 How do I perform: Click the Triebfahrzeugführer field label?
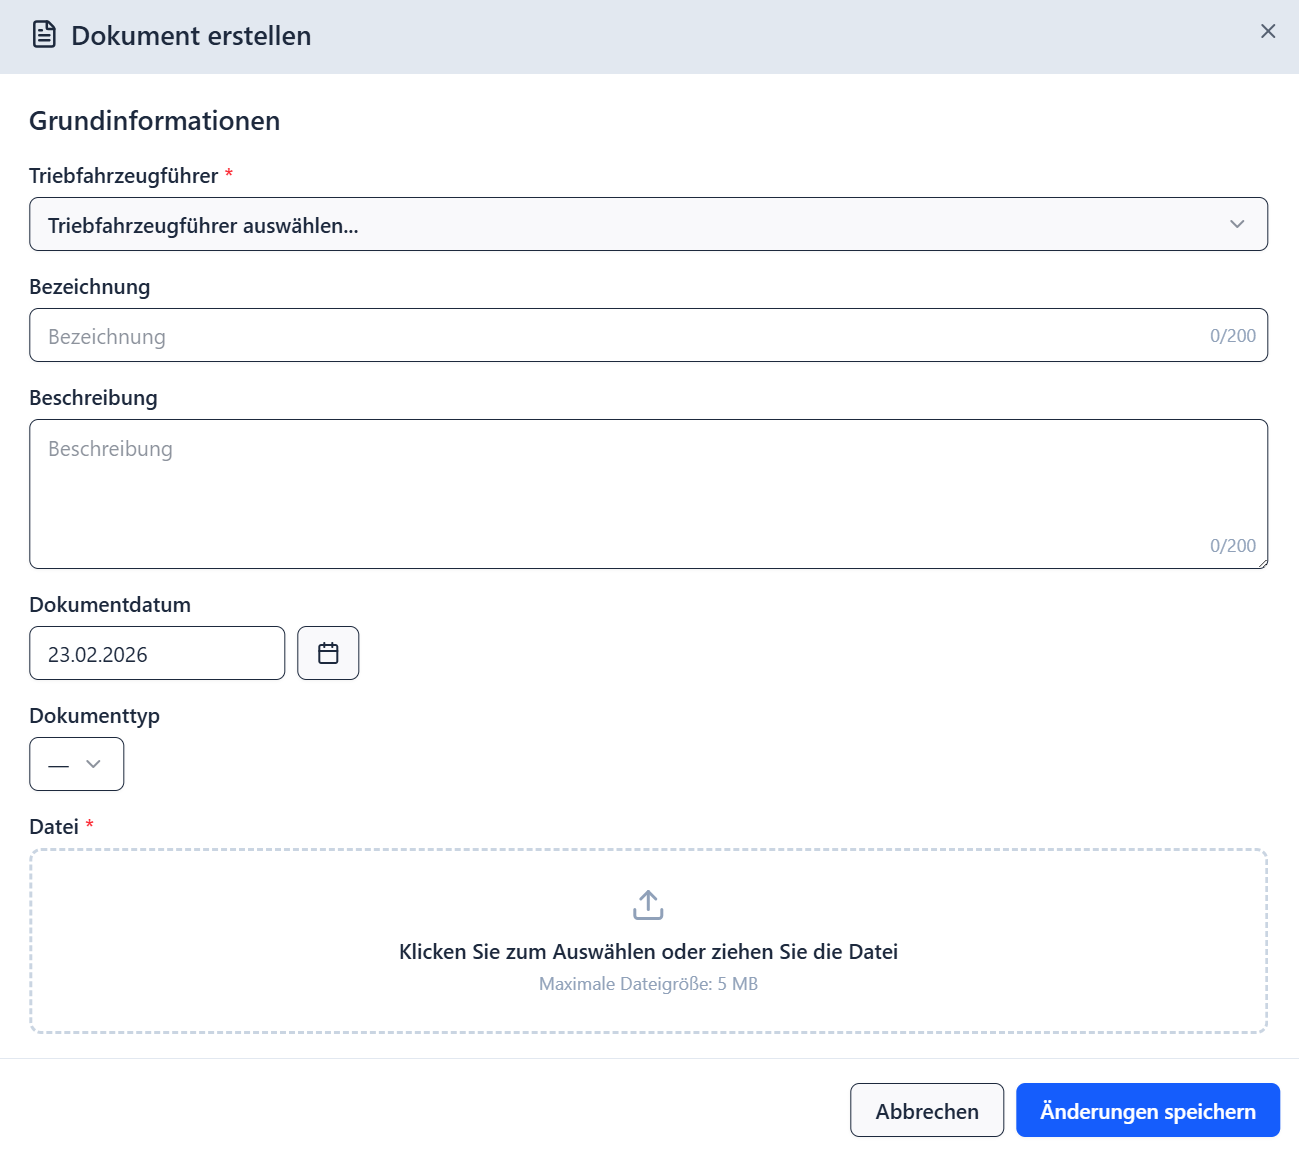(123, 176)
